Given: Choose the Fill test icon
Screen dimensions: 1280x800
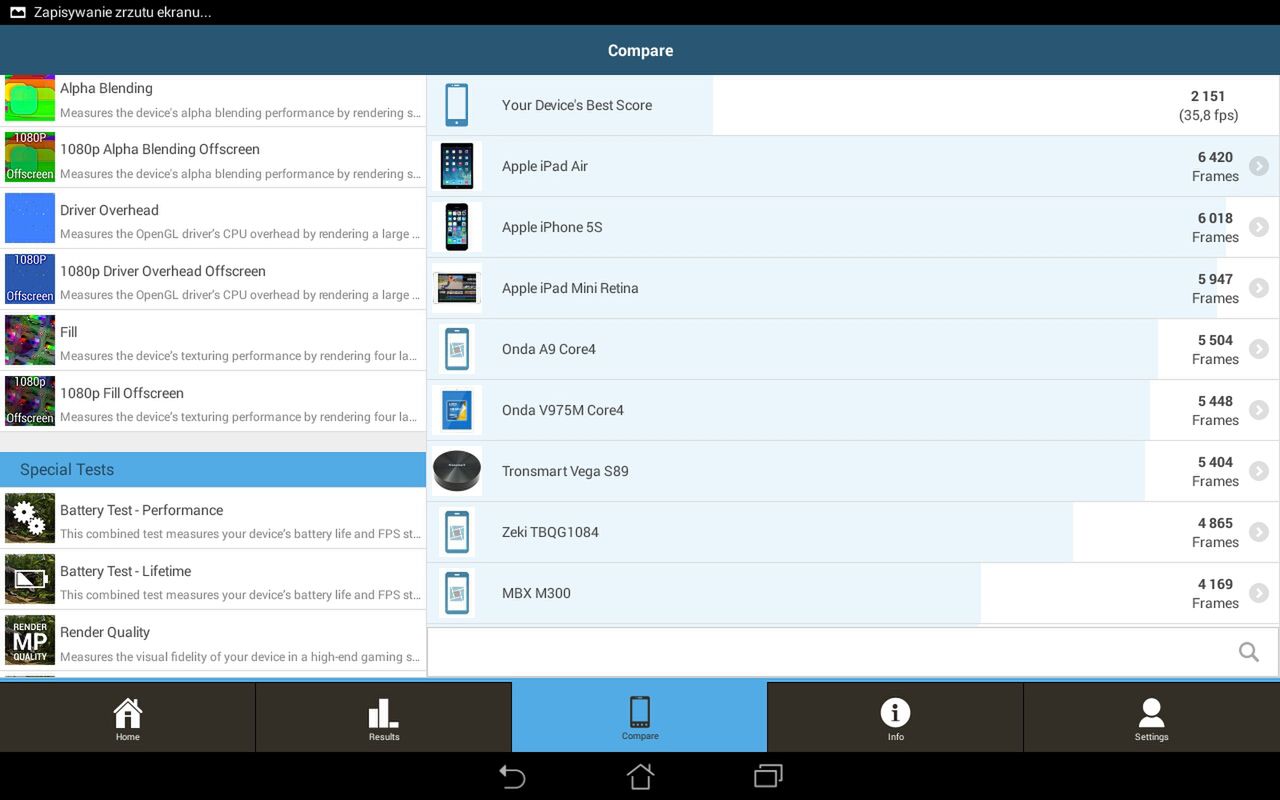Looking at the screenshot, I should point(30,340).
